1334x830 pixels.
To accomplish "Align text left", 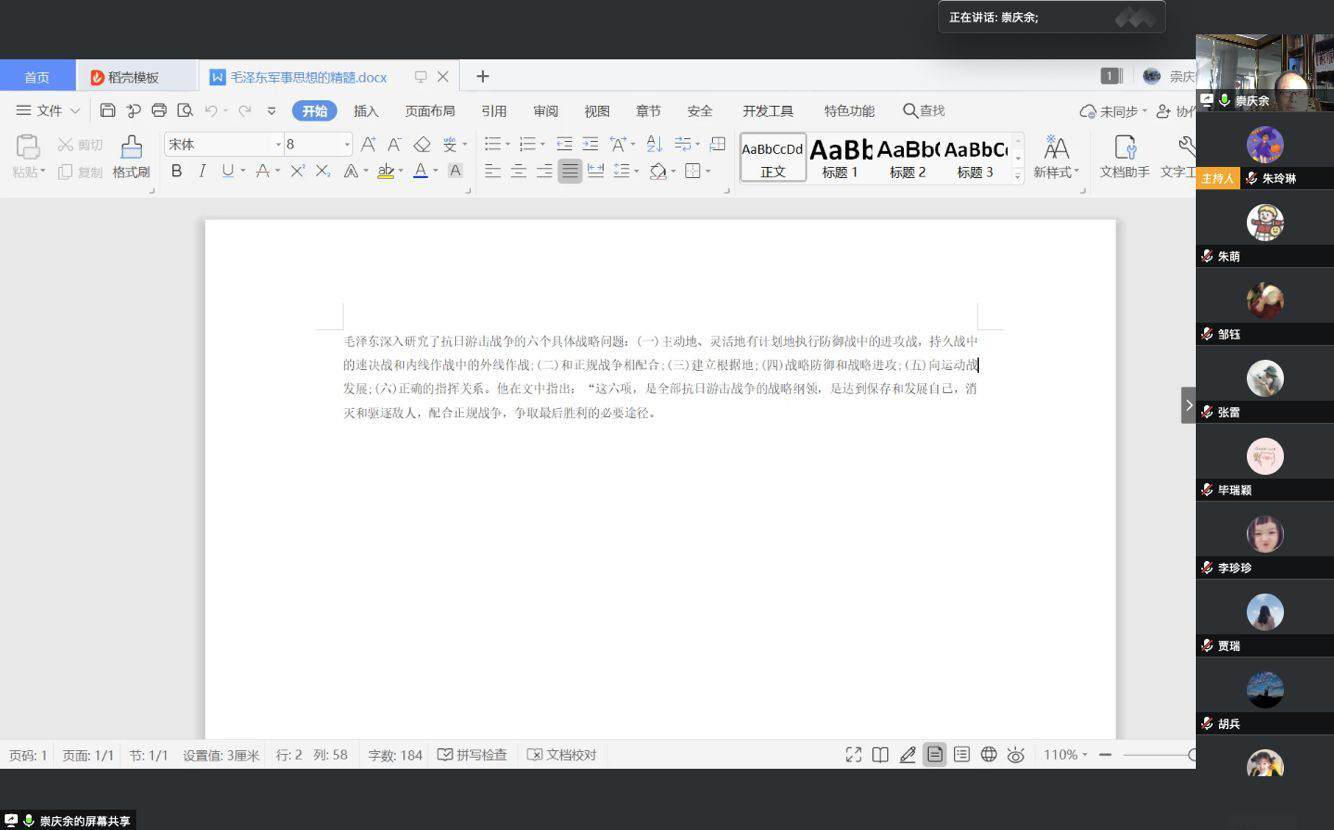I will [493, 171].
